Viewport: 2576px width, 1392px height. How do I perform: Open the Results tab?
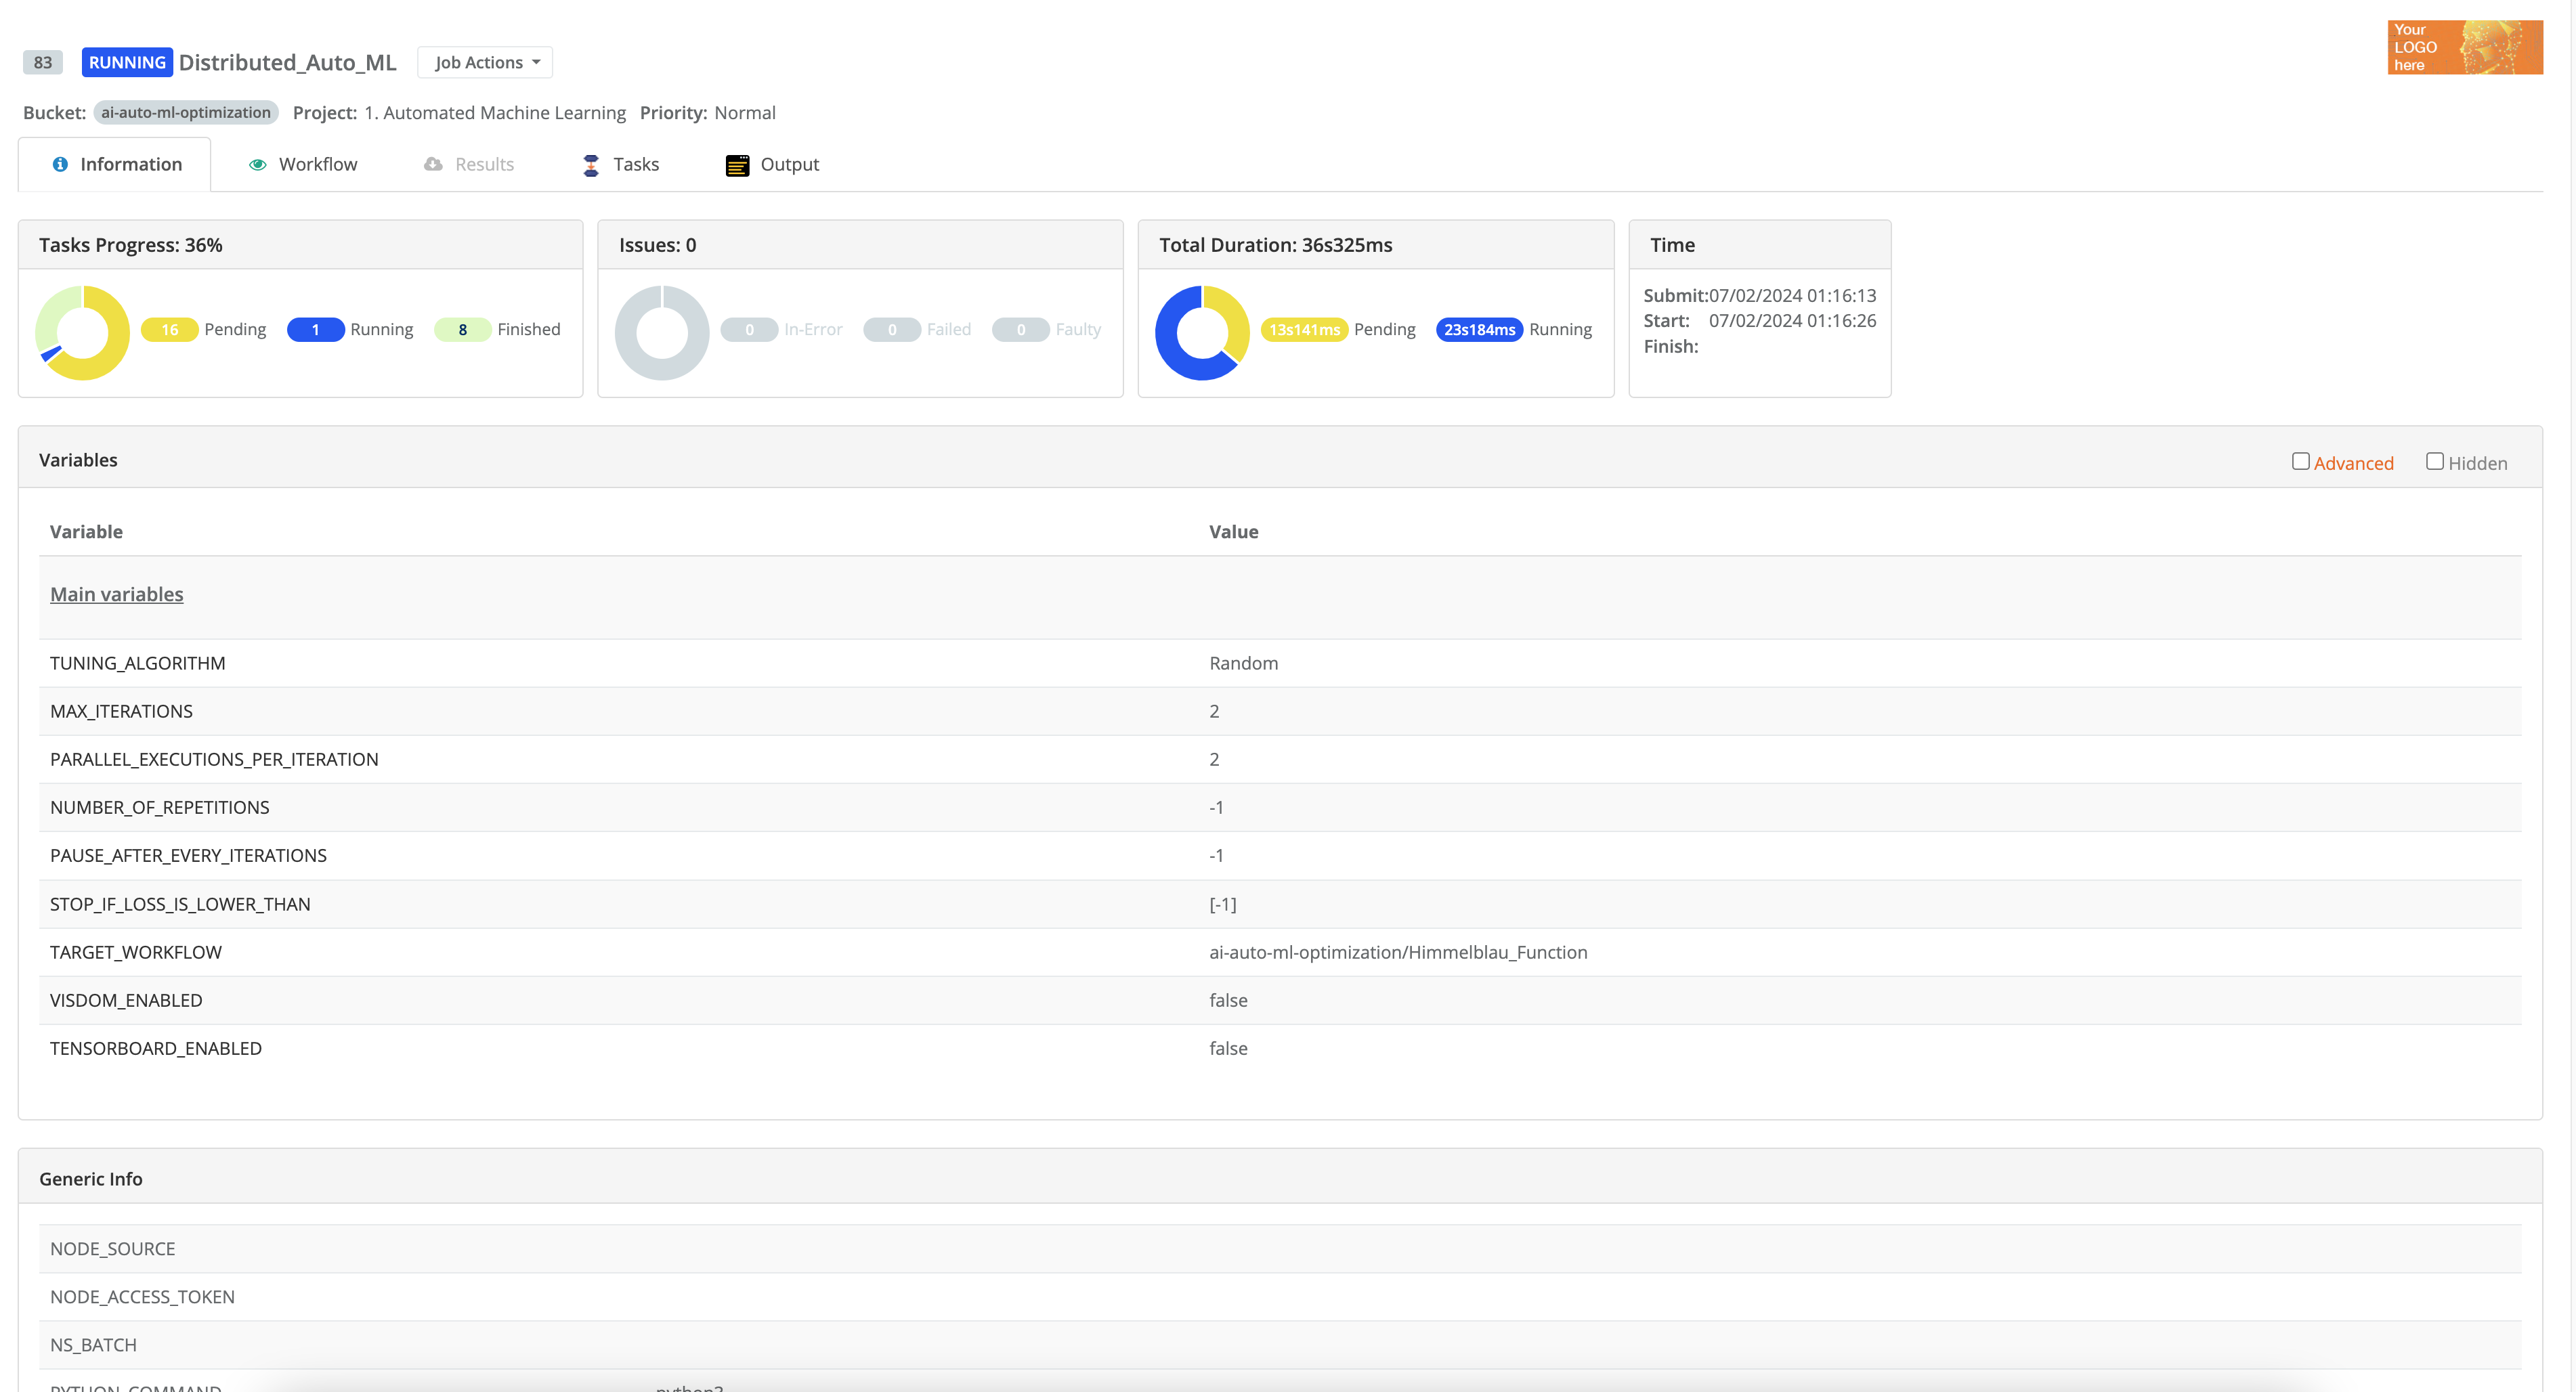click(469, 164)
